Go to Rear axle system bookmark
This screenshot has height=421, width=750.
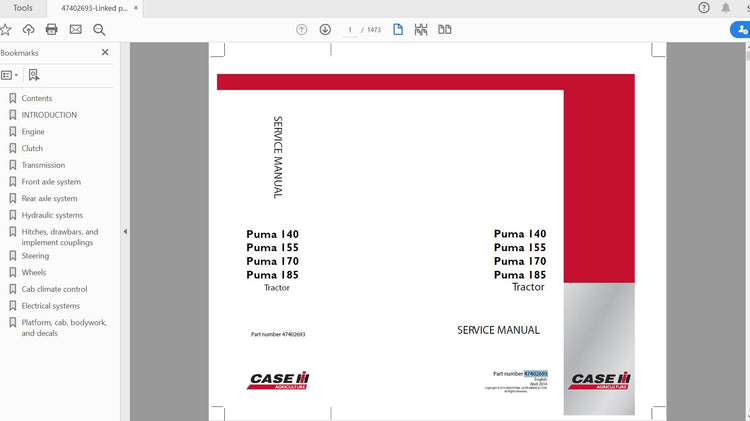[x=49, y=199]
